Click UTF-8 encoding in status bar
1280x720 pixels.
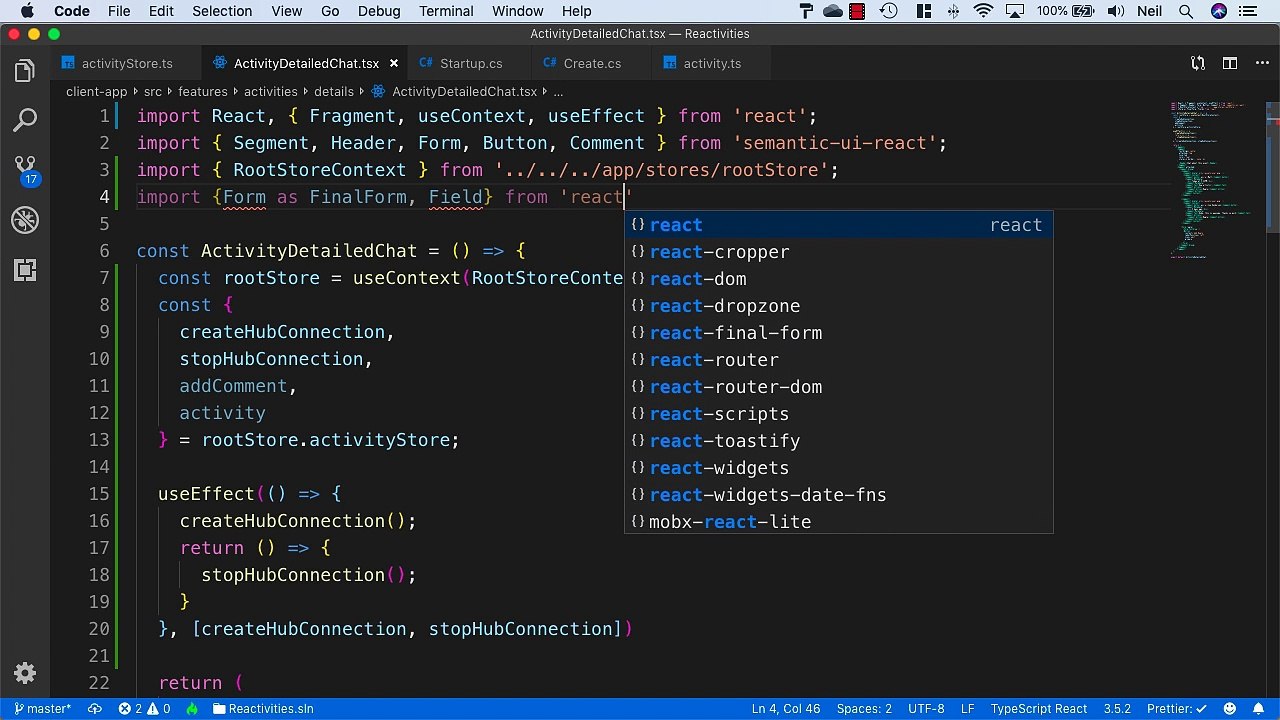click(x=926, y=709)
